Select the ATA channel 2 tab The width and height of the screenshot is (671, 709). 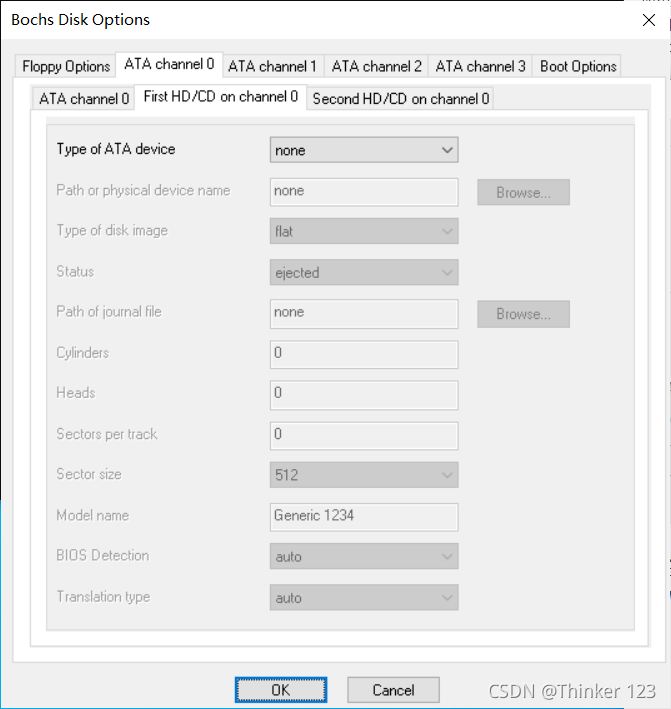coord(376,66)
